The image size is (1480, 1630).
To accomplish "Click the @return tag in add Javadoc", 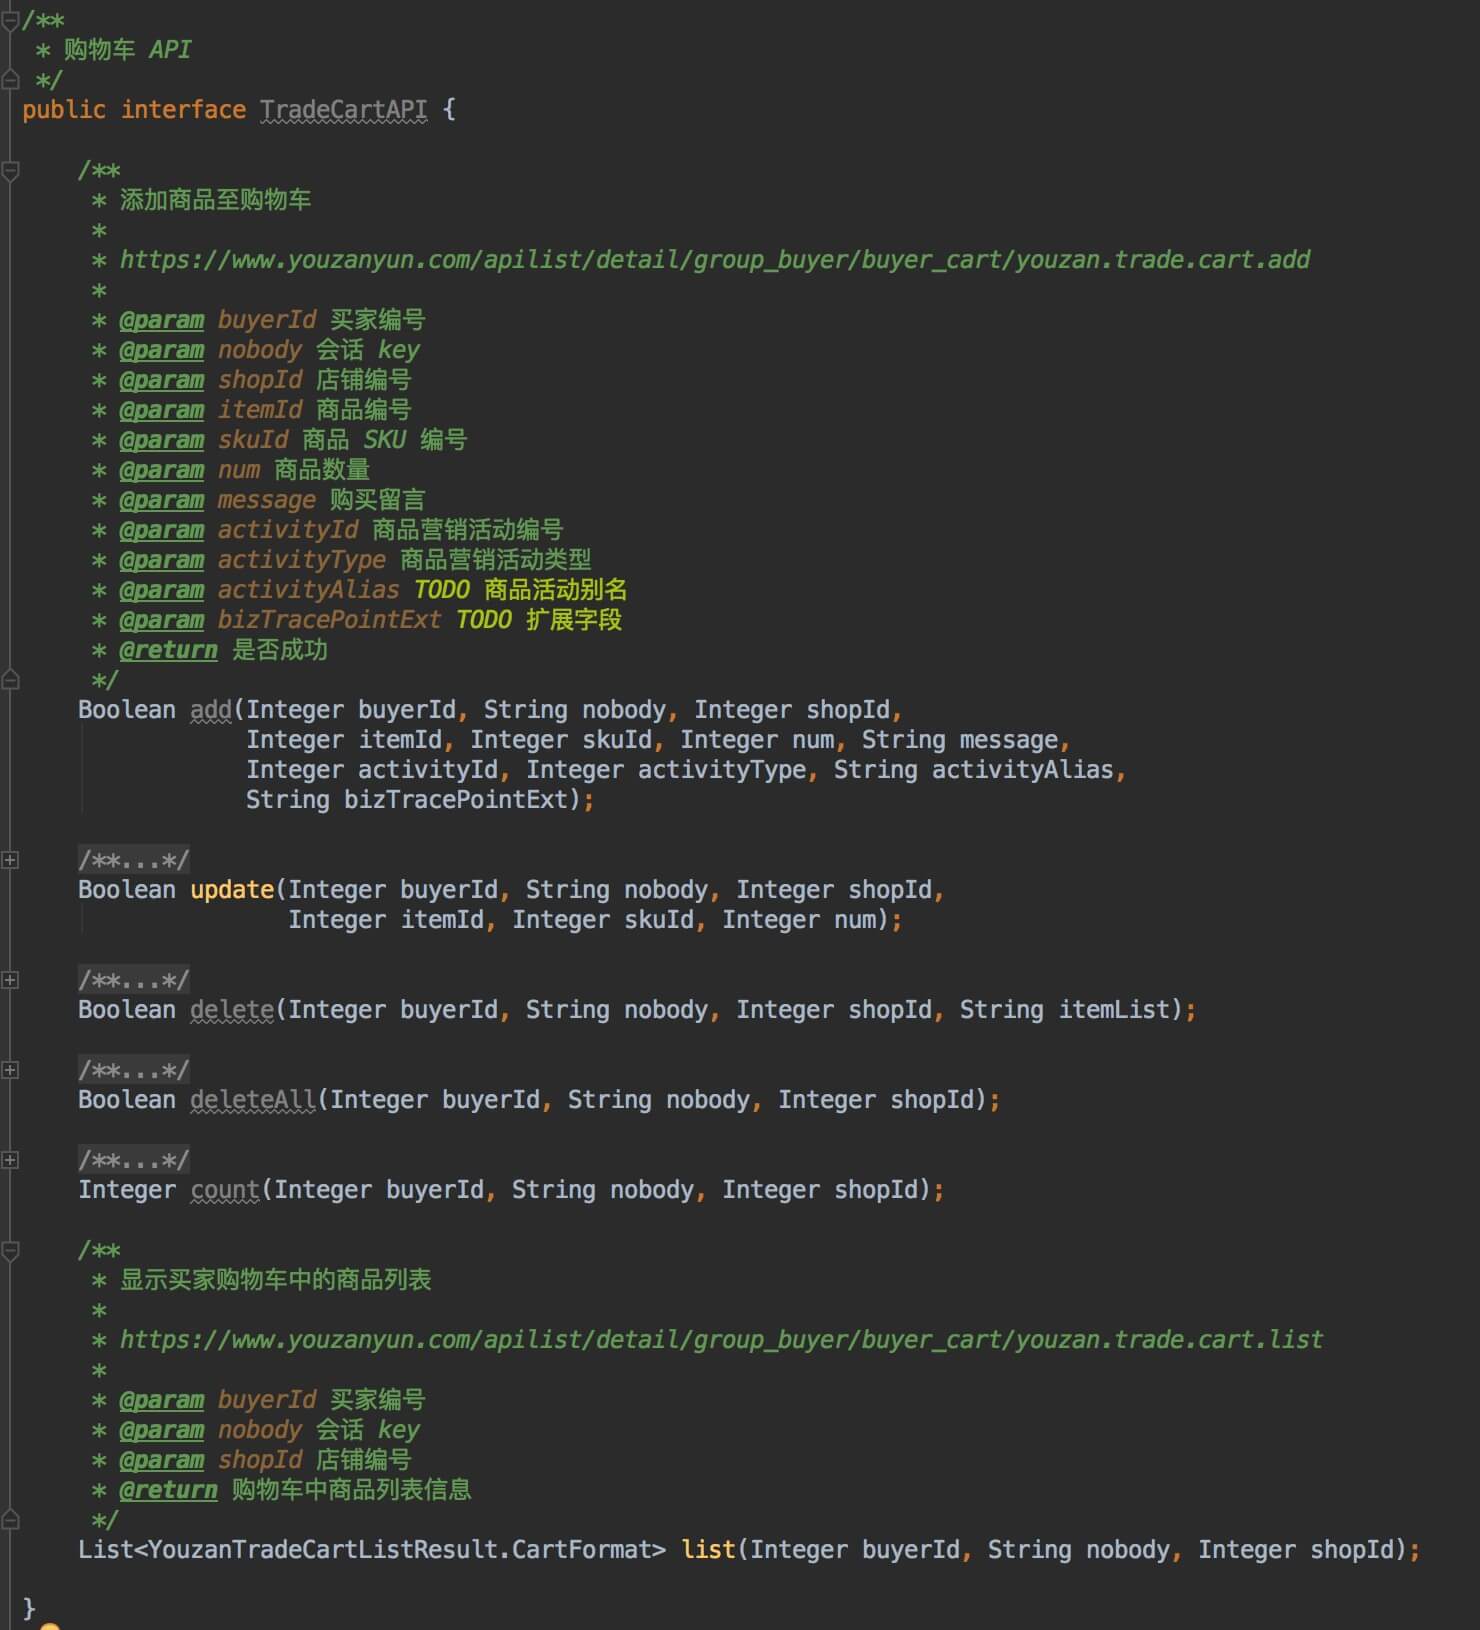I will (x=168, y=650).
